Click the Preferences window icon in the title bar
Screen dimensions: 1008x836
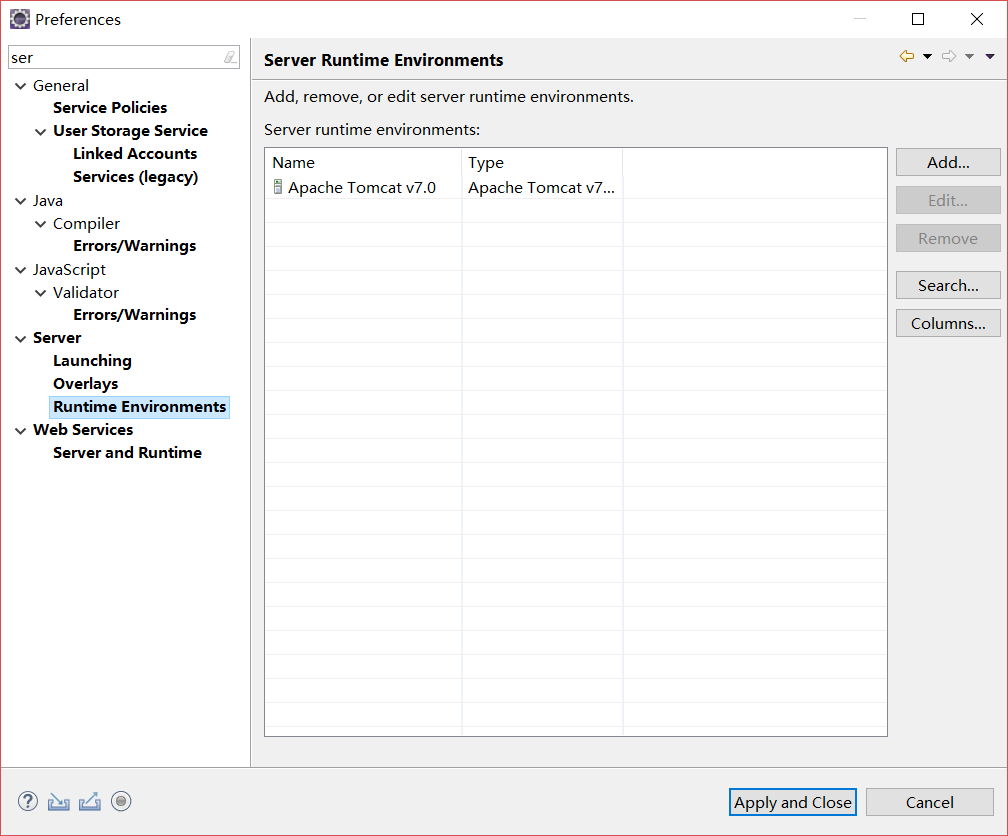[x=19, y=19]
